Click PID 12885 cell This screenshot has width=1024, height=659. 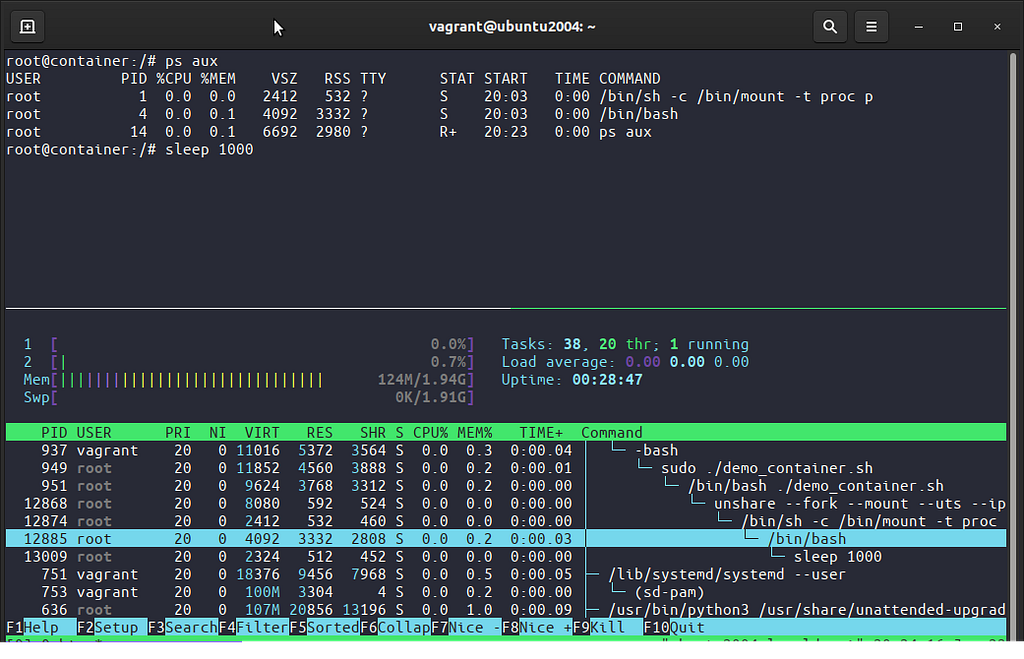[45, 539]
